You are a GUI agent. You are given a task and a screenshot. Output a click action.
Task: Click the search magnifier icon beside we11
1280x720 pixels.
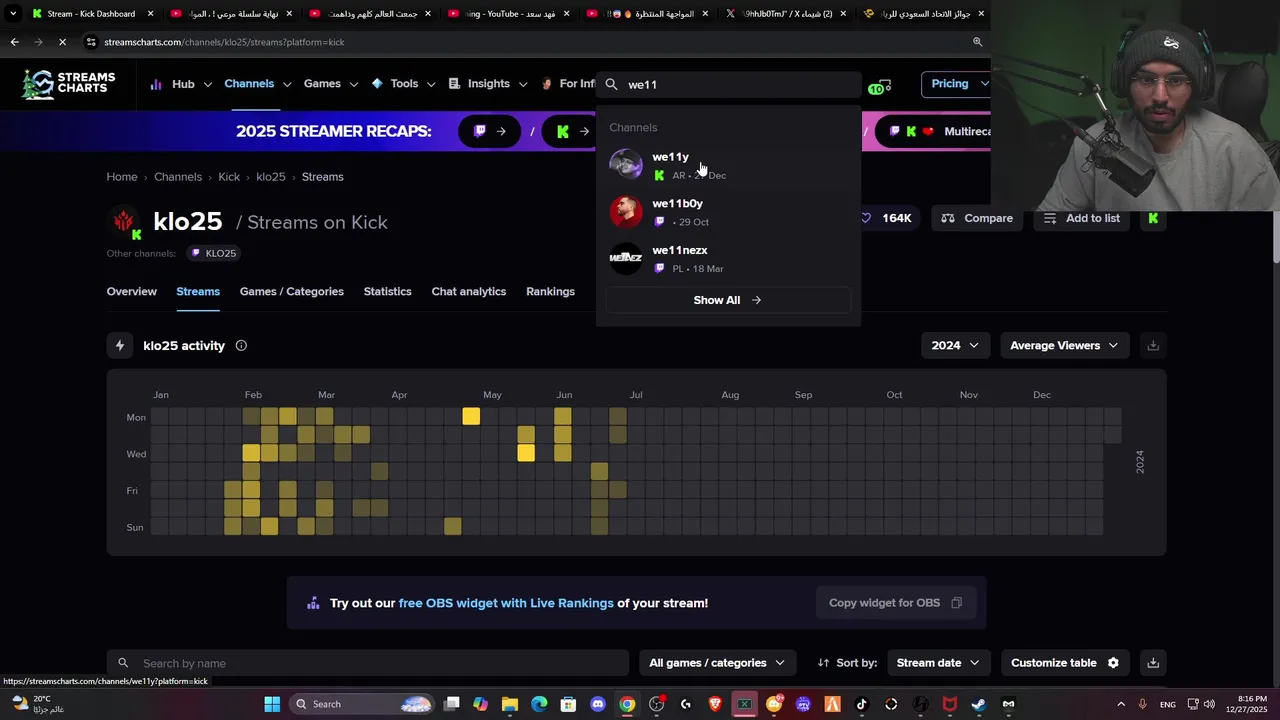click(x=612, y=85)
